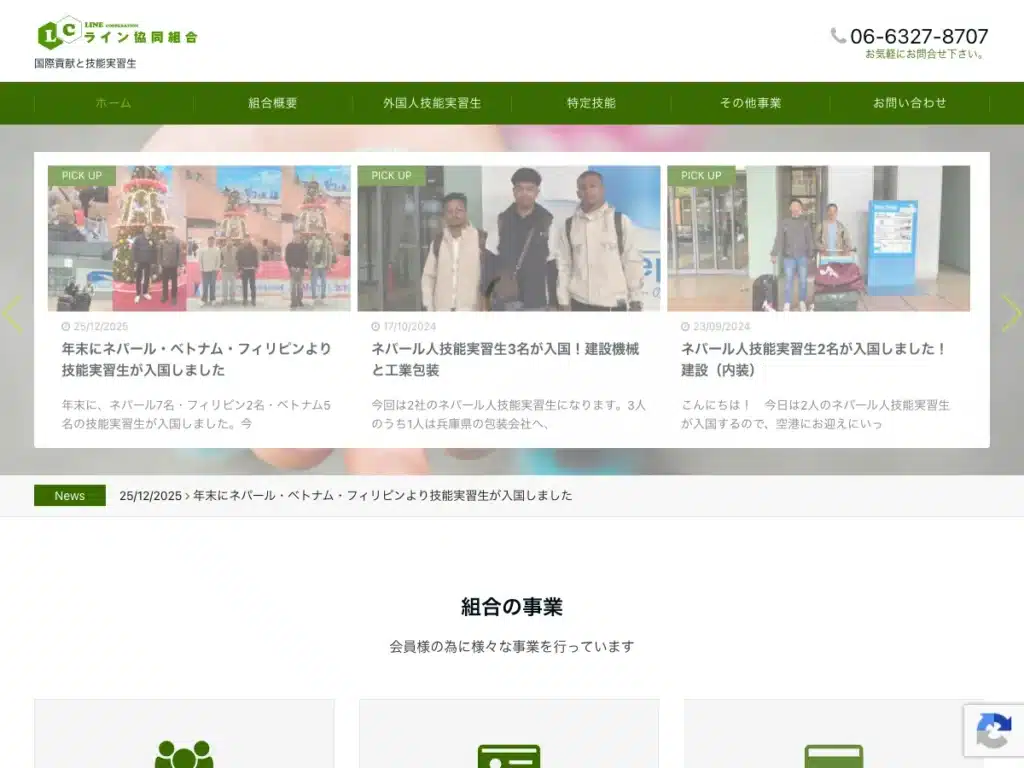The width and height of the screenshot is (1024, 768).
Task: Open the 外国人技能実習生 menu item
Action: point(432,103)
